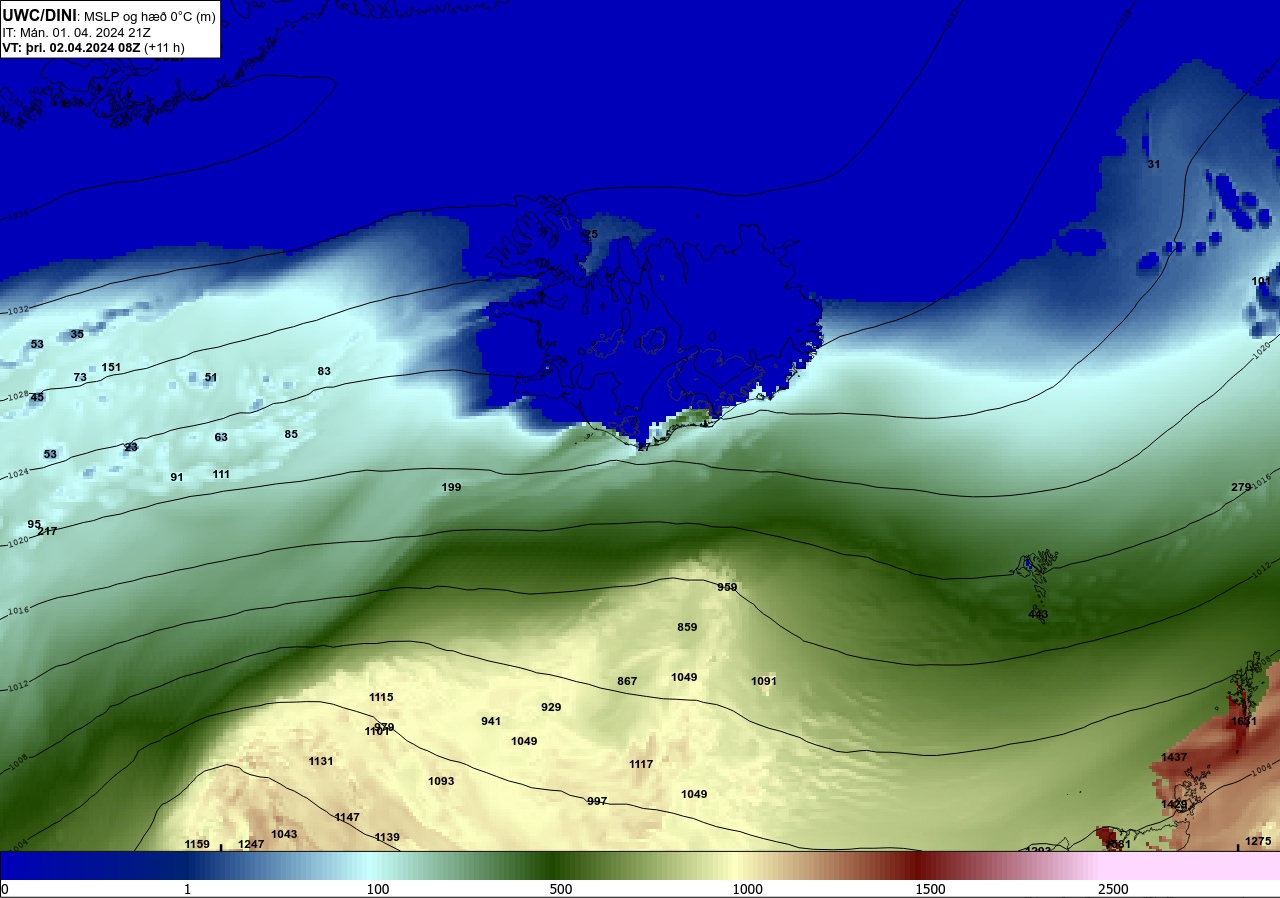Click the value 929 on the map

point(551,707)
